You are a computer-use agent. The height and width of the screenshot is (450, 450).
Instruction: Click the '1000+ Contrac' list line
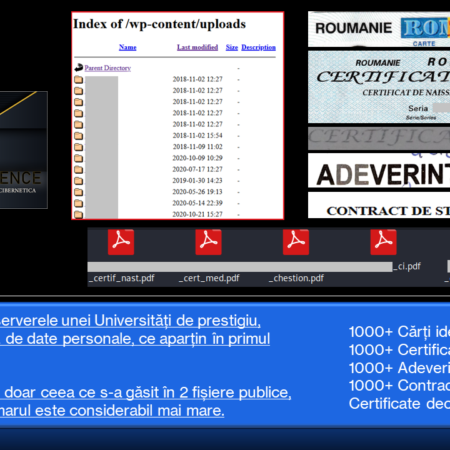click(x=399, y=386)
